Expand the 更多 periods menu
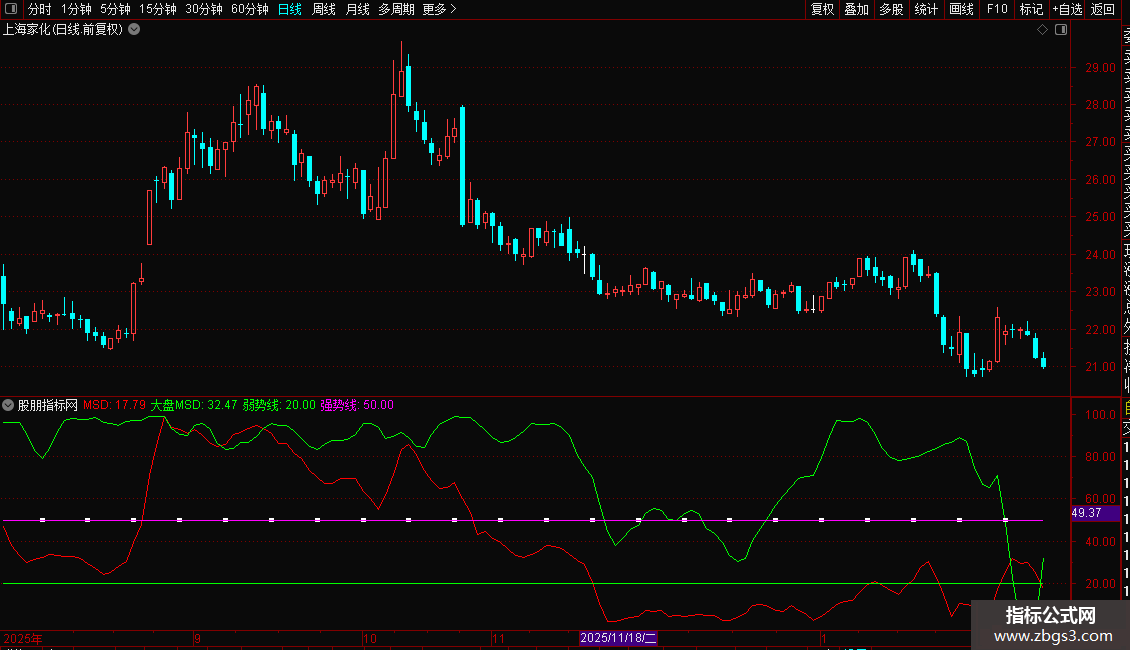 (439, 9)
